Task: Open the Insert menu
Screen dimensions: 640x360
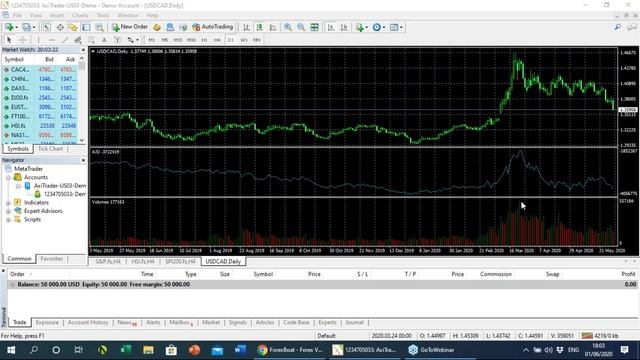Action: pos(57,16)
